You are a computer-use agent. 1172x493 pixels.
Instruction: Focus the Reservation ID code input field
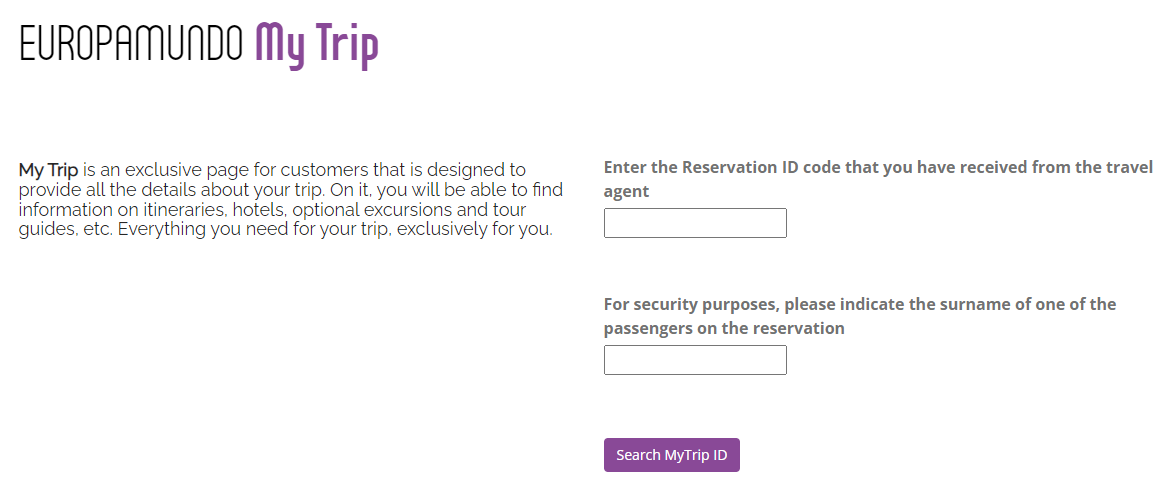click(695, 223)
